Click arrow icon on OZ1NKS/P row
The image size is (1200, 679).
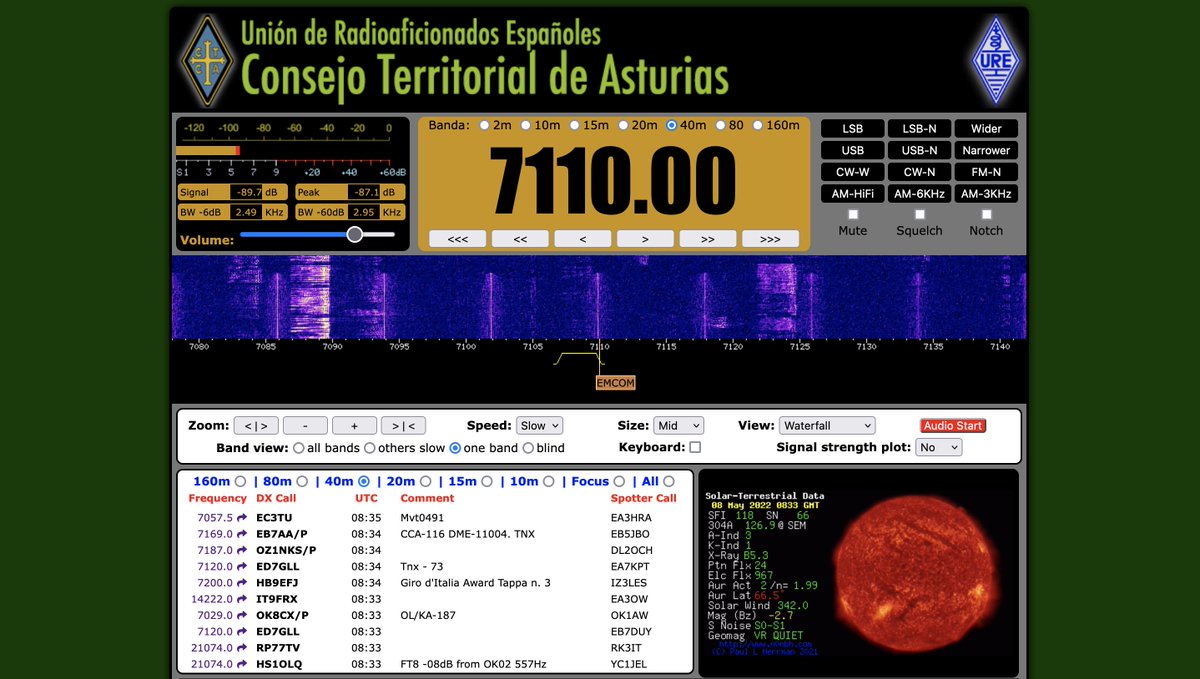point(241,550)
